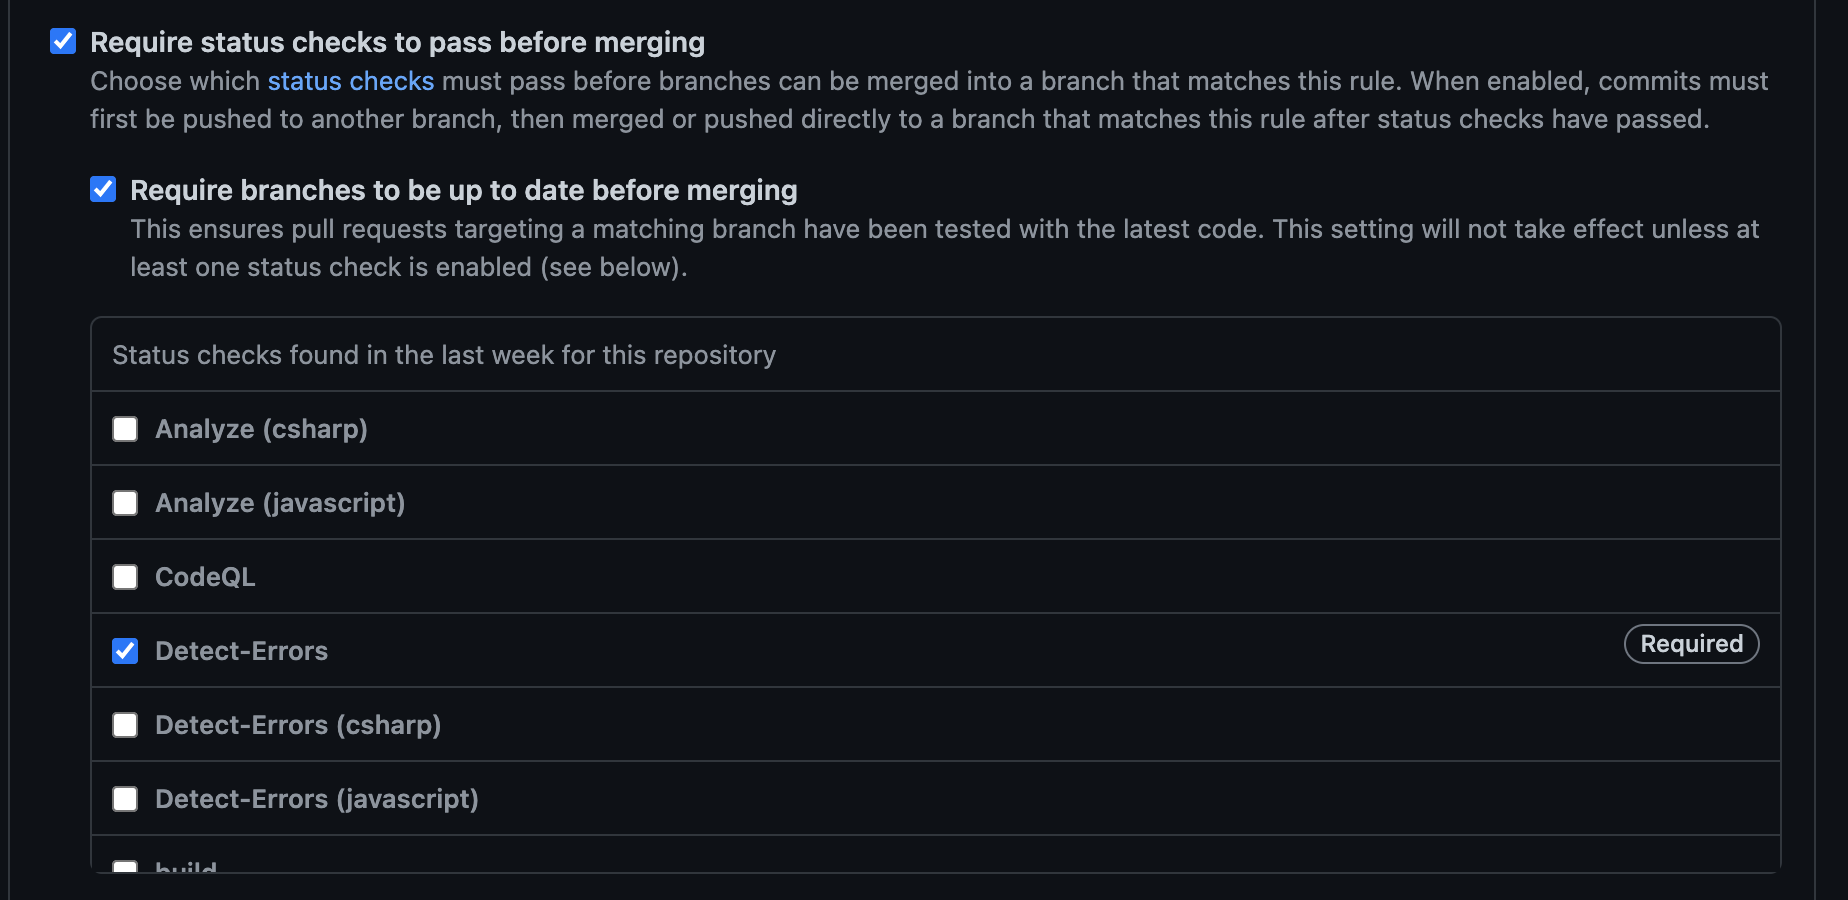Click the "Require branches to be up to date" label
Image resolution: width=1848 pixels, height=900 pixels.
[463, 190]
